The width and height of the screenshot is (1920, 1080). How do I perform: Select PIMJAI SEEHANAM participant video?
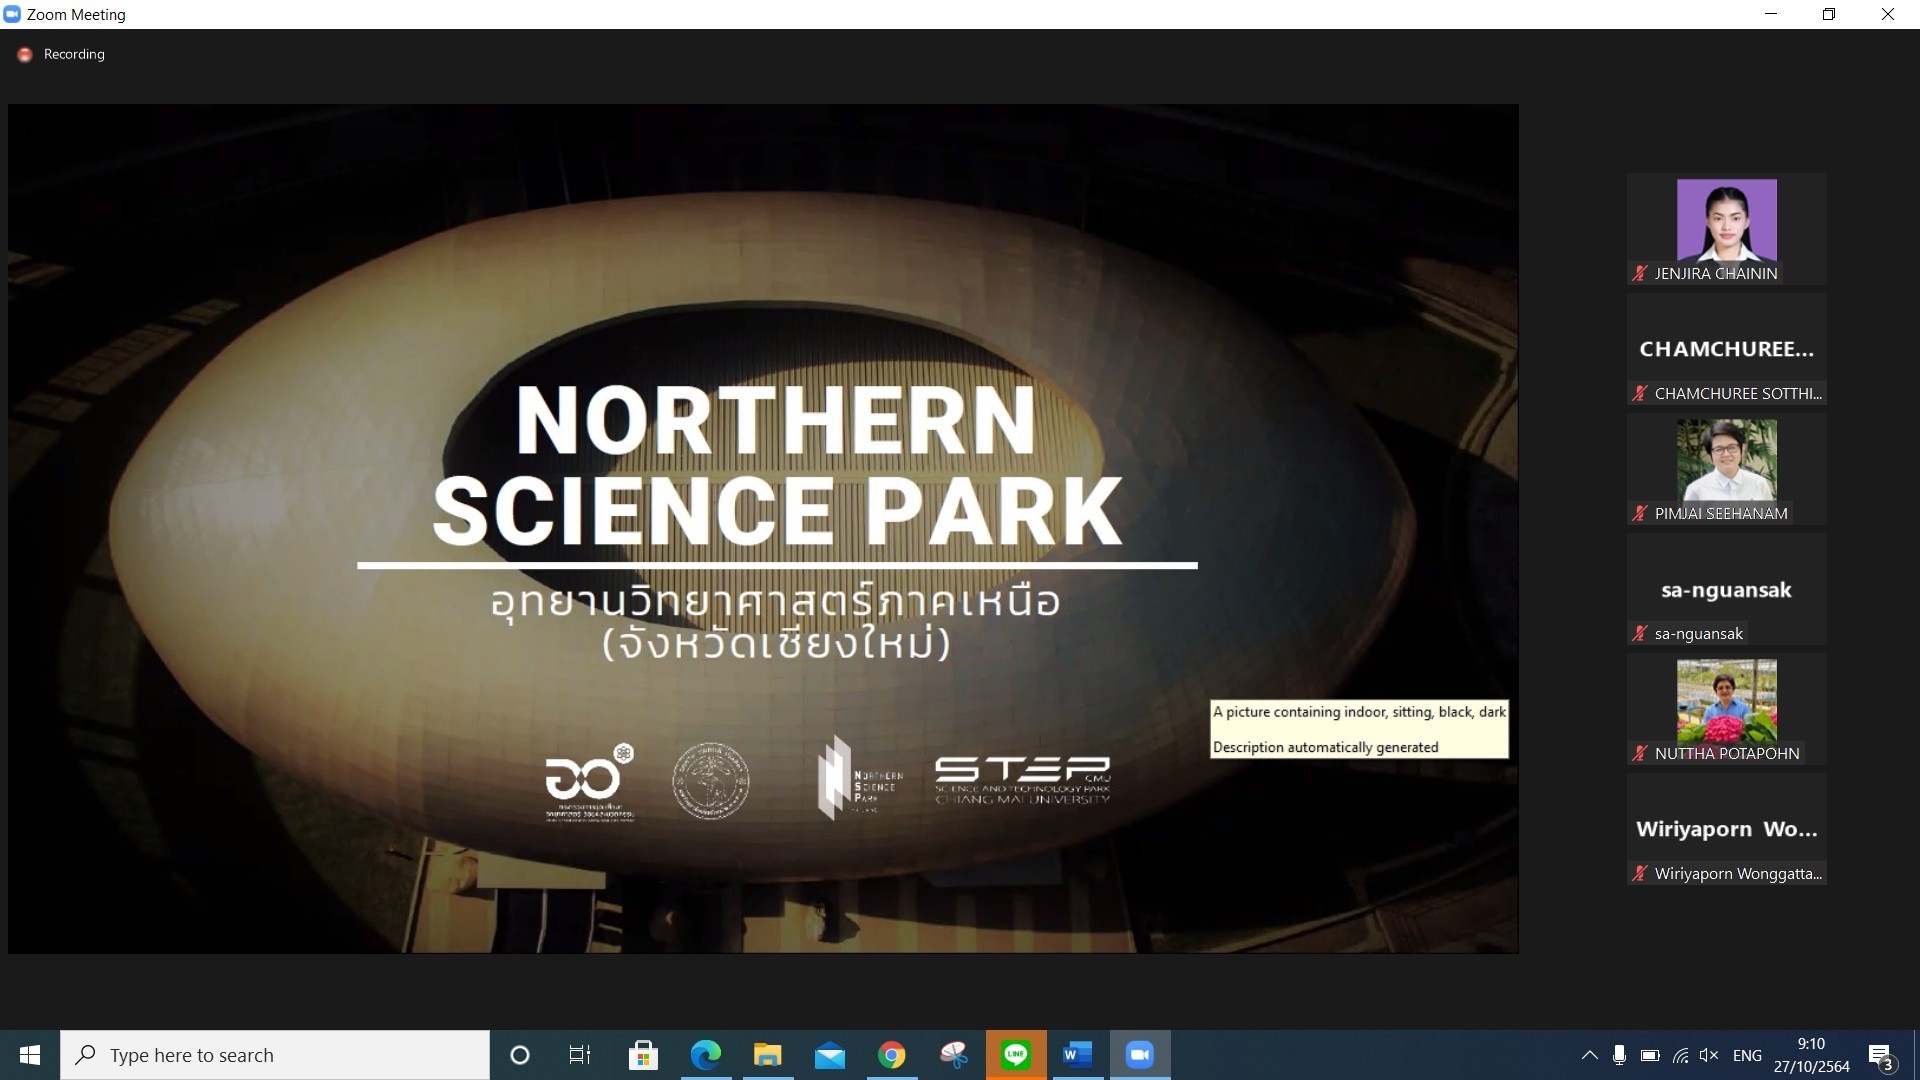[x=1727, y=469]
